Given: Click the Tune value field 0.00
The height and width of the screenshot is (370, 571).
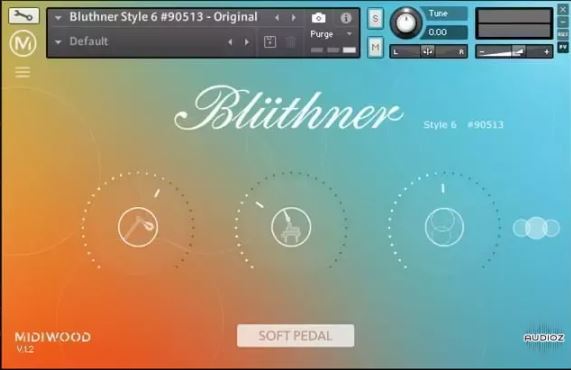Looking at the screenshot, I should click(x=444, y=32).
